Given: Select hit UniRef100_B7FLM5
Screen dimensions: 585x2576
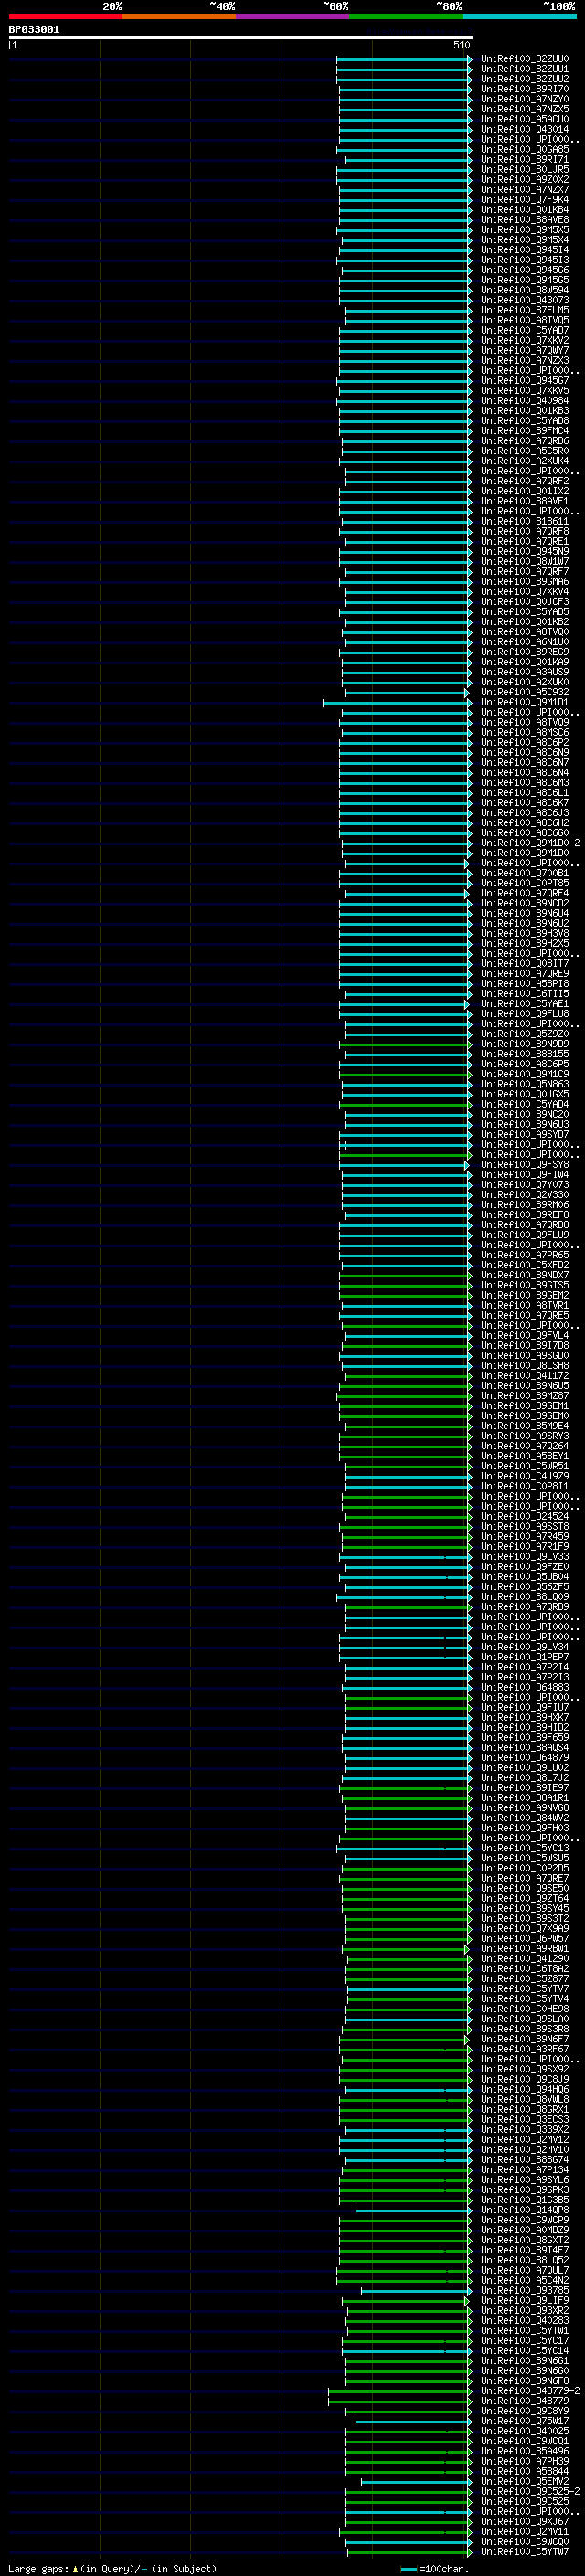Looking at the screenshot, I should click(524, 310).
